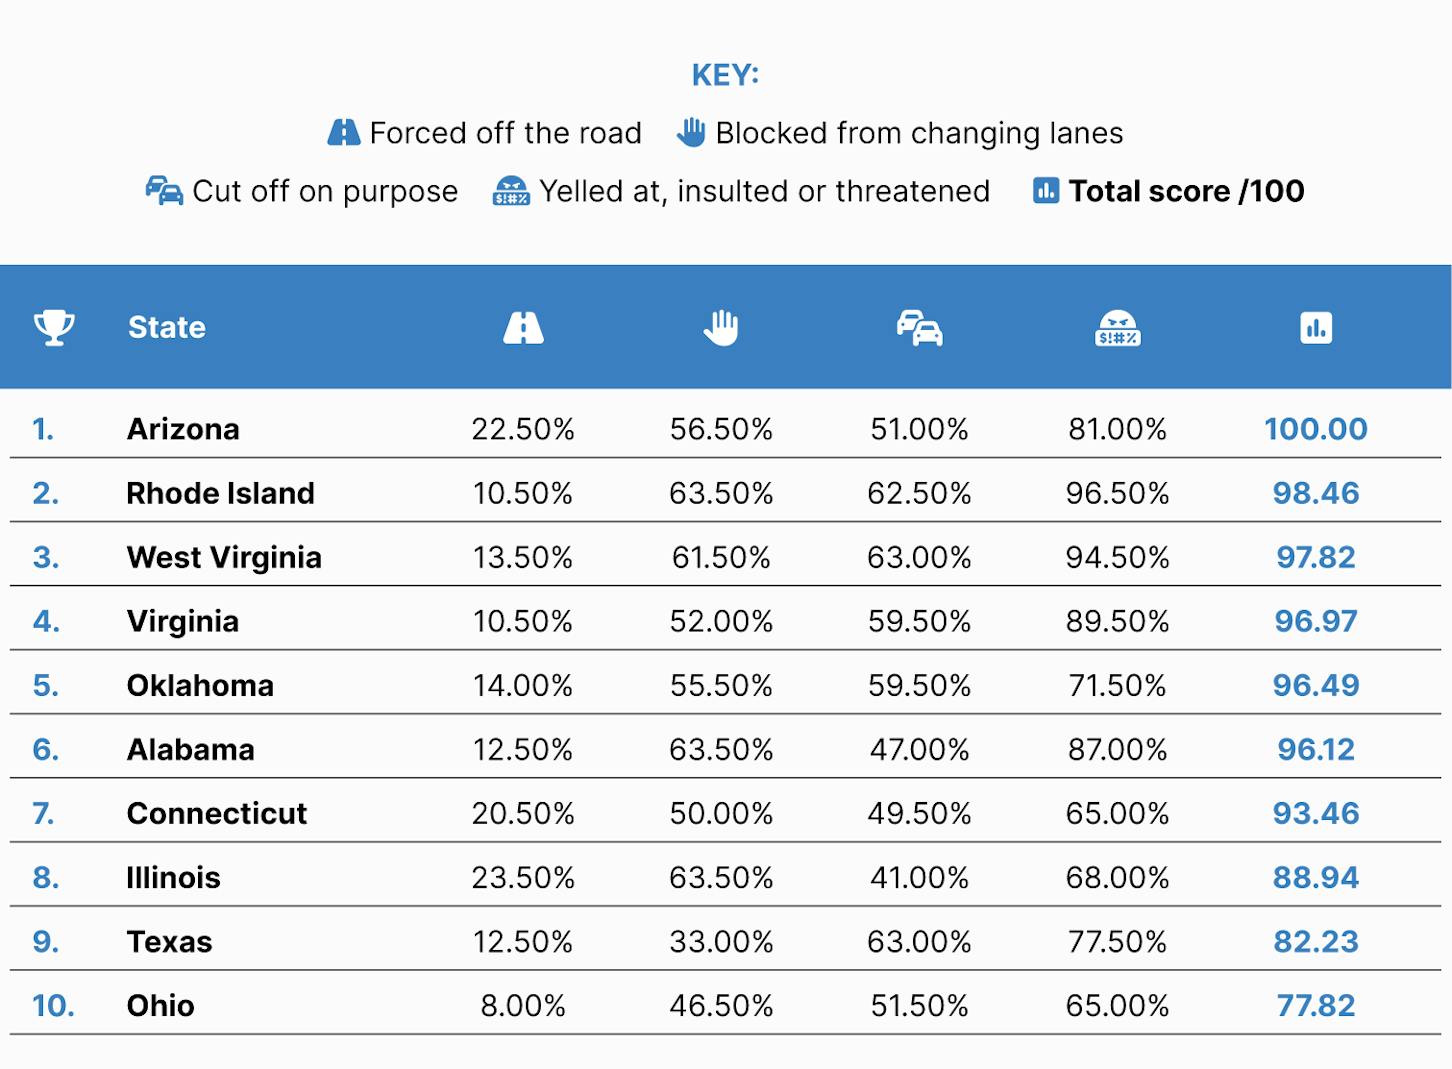1452x1069 pixels.
Task: Click the forced off road header icon
Action: tap(523, 327)
